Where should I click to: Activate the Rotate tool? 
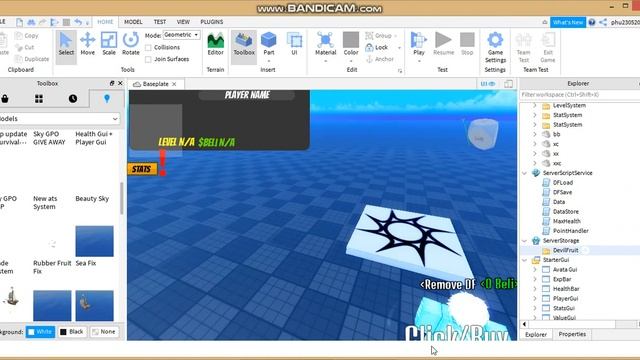[x=131, y=44]
